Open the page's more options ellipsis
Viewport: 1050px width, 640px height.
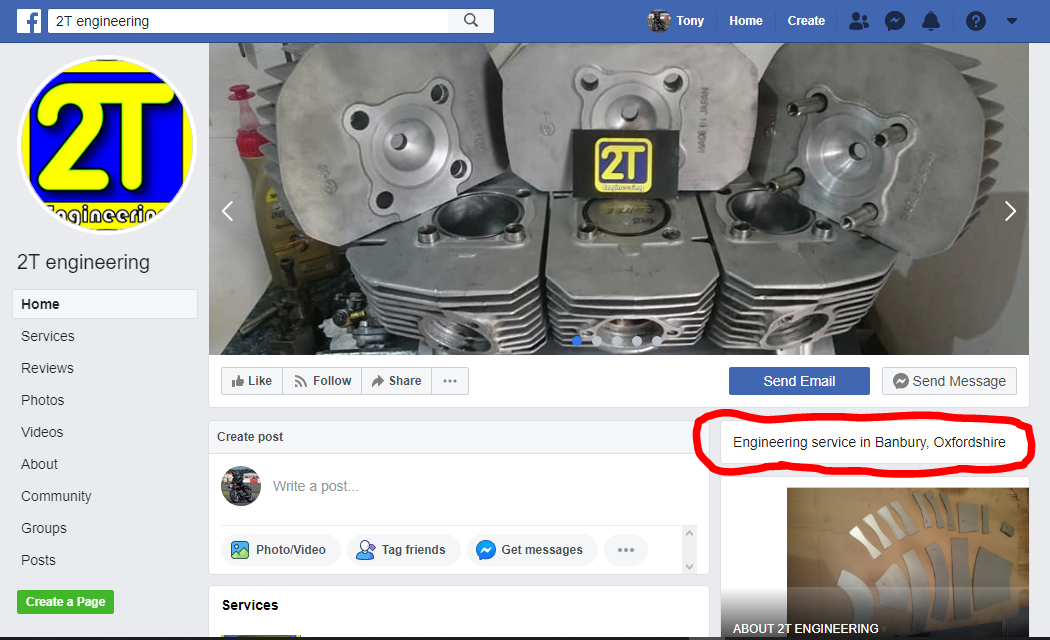tap(450, 381)
